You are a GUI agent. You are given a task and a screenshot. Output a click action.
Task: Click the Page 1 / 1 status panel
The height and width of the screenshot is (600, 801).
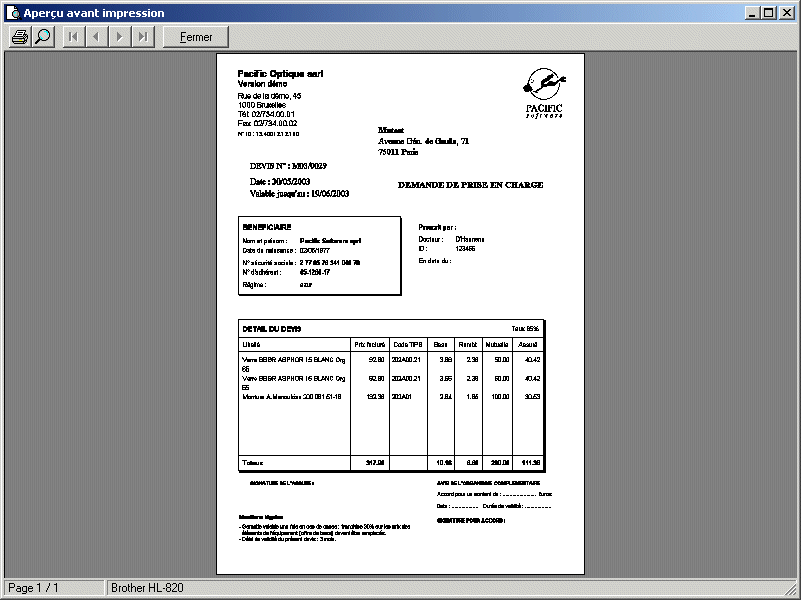(52, 588)
